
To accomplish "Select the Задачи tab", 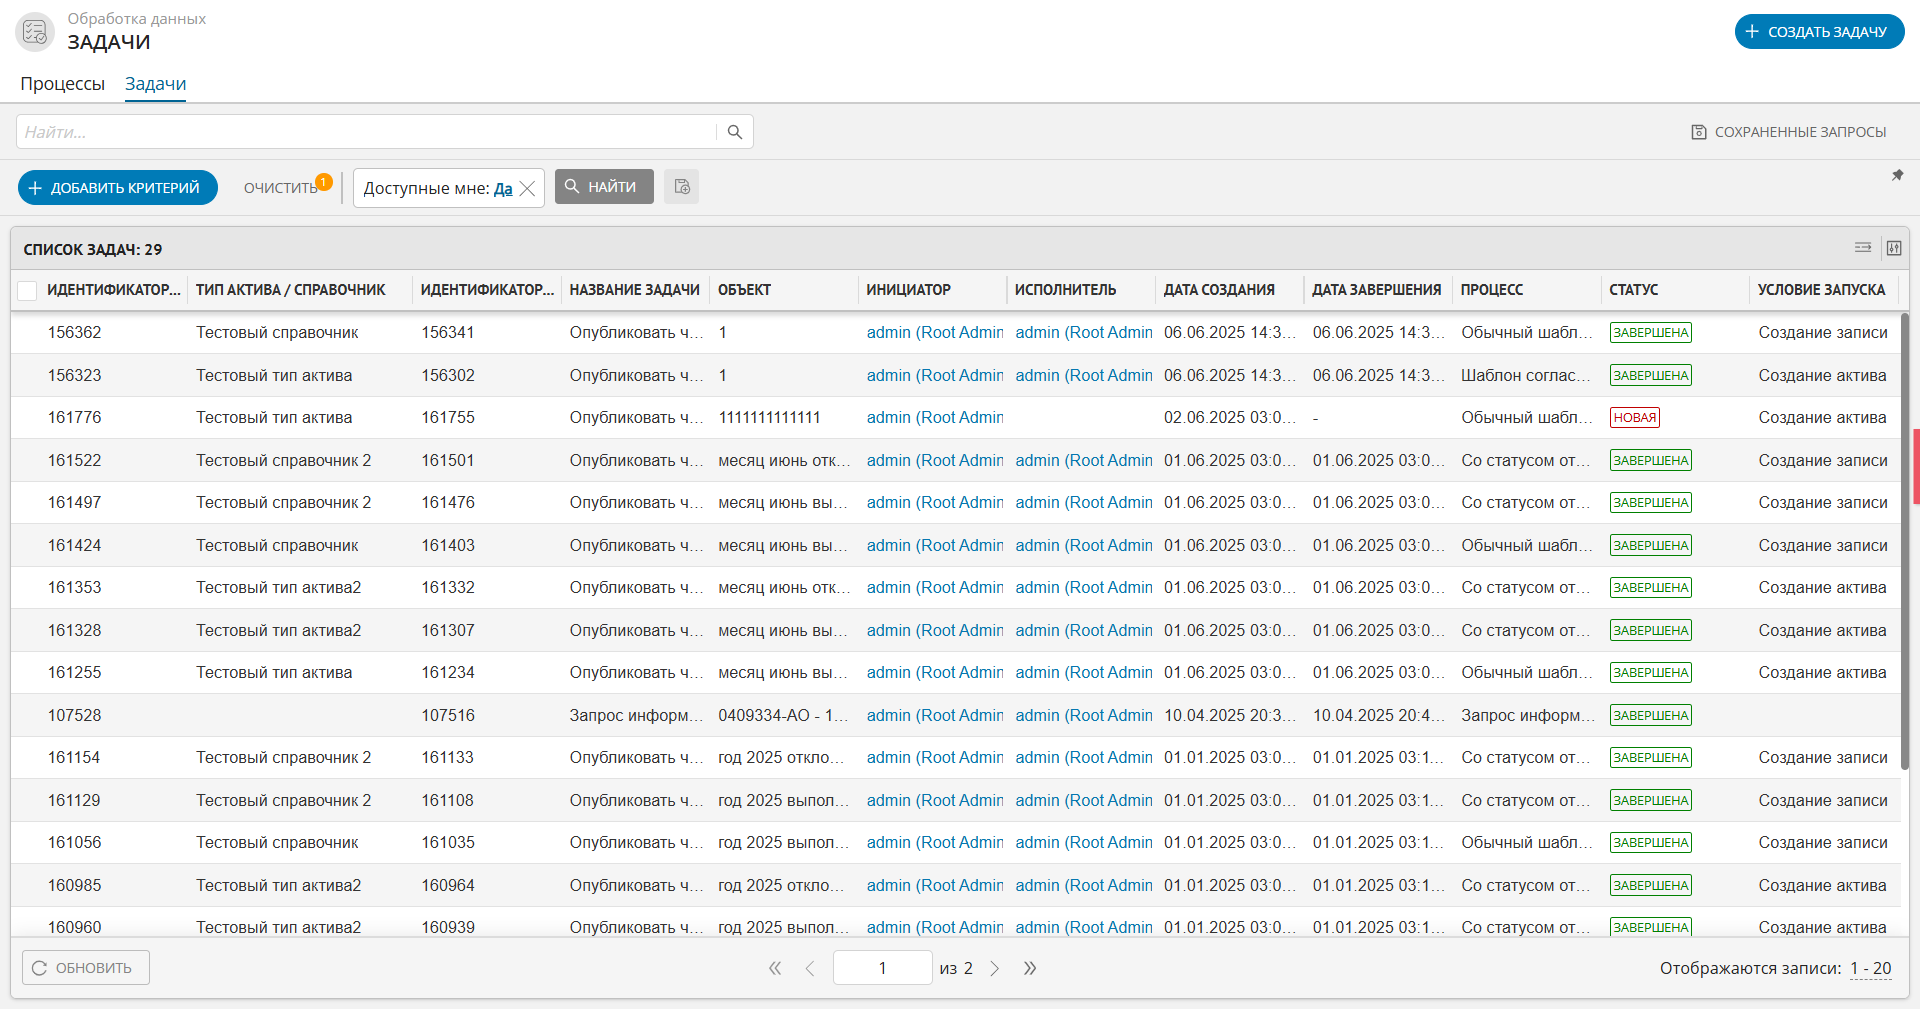I will point(155,84).
